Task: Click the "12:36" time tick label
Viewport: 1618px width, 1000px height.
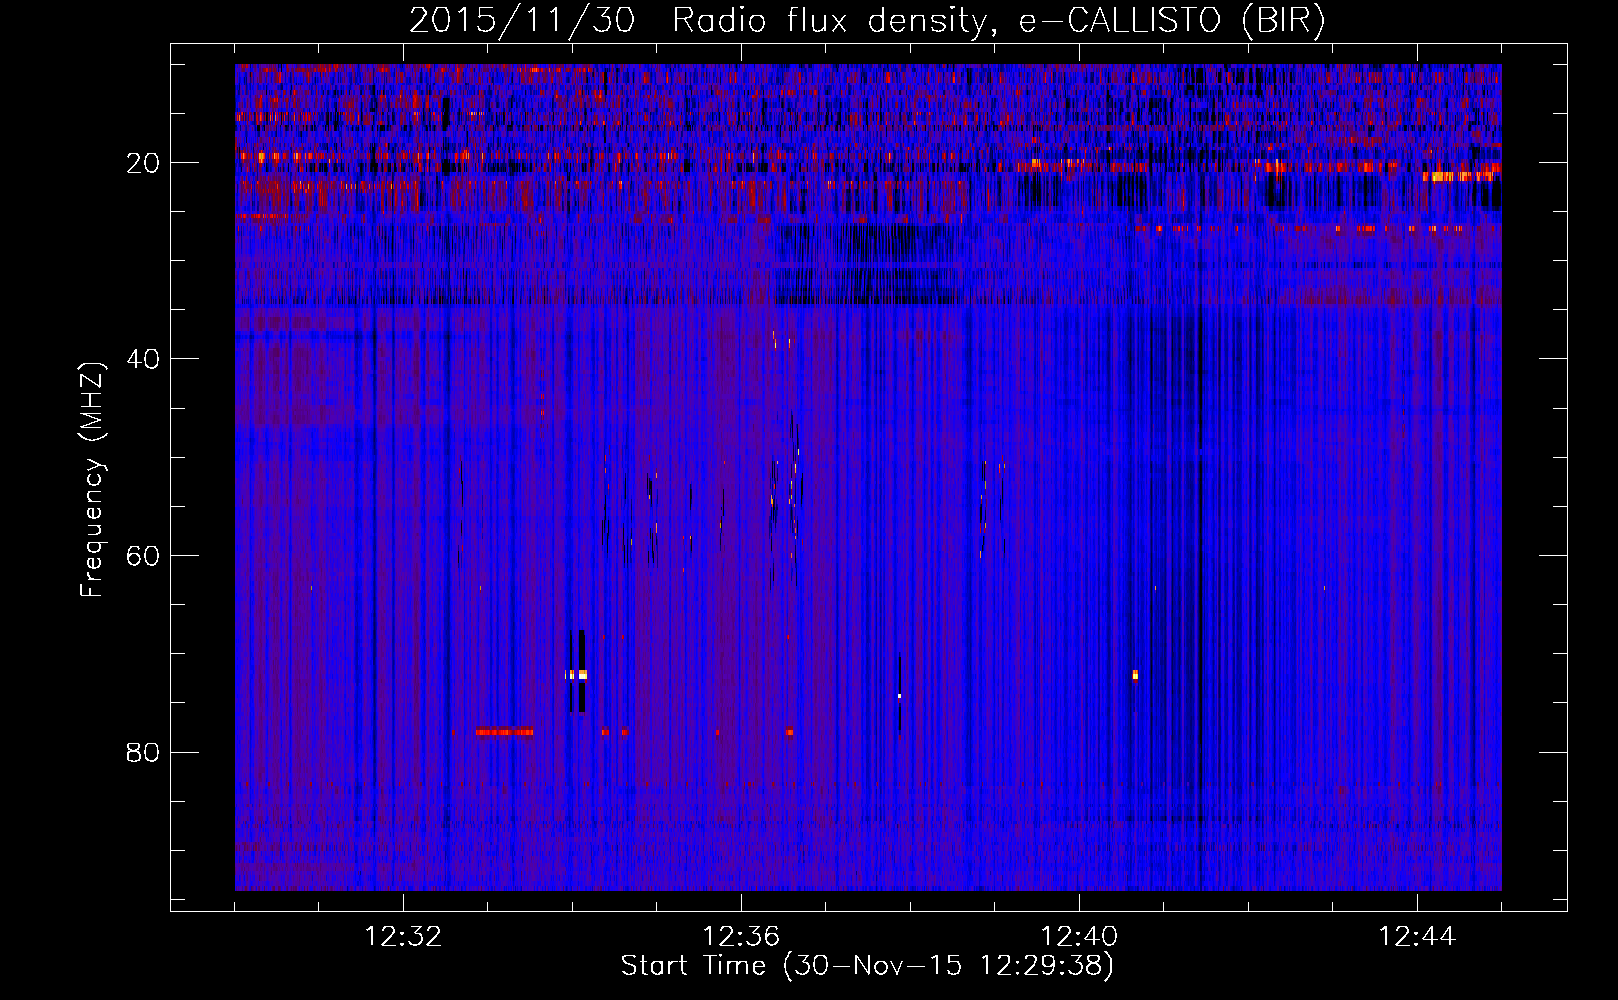Action: 741,937
